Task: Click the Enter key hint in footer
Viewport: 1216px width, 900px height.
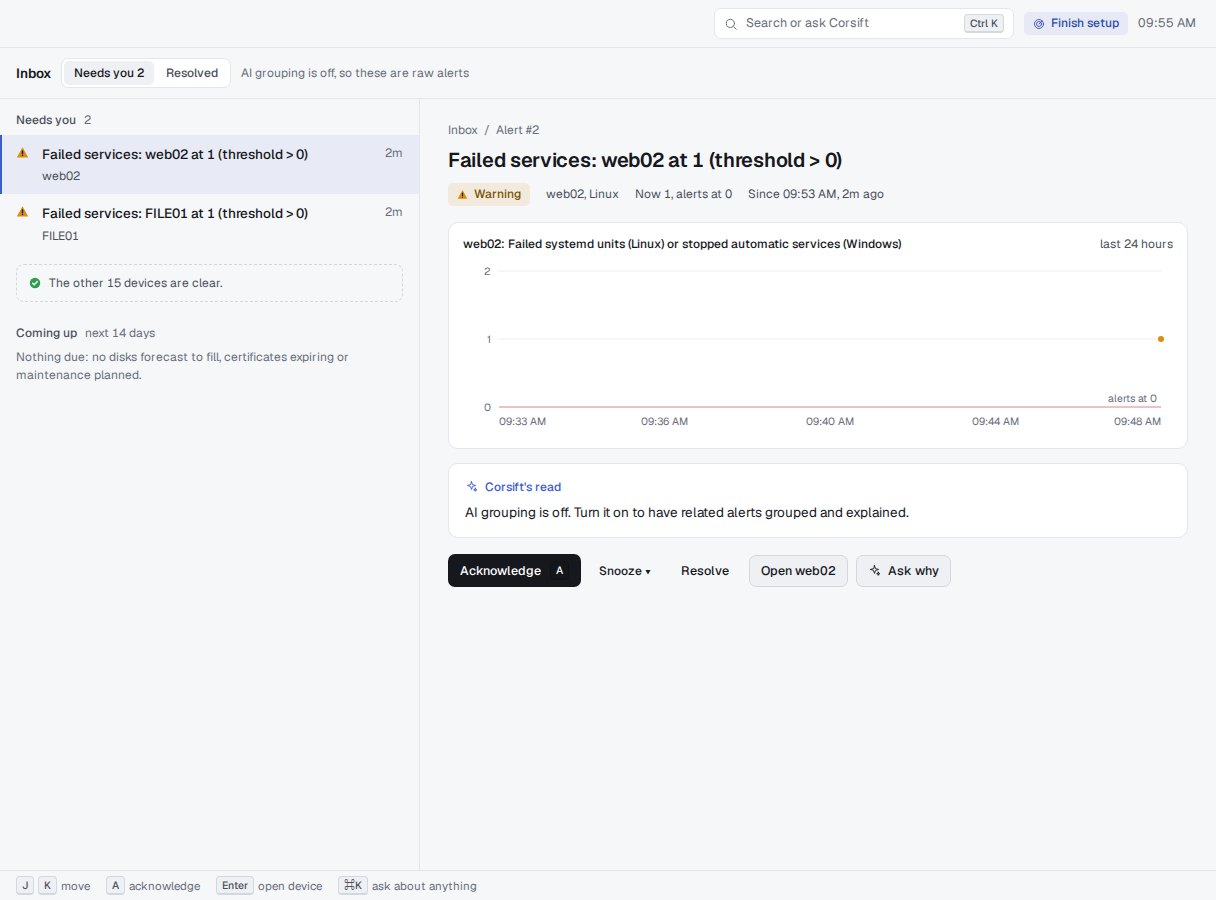Action: (x=235, y=886)
